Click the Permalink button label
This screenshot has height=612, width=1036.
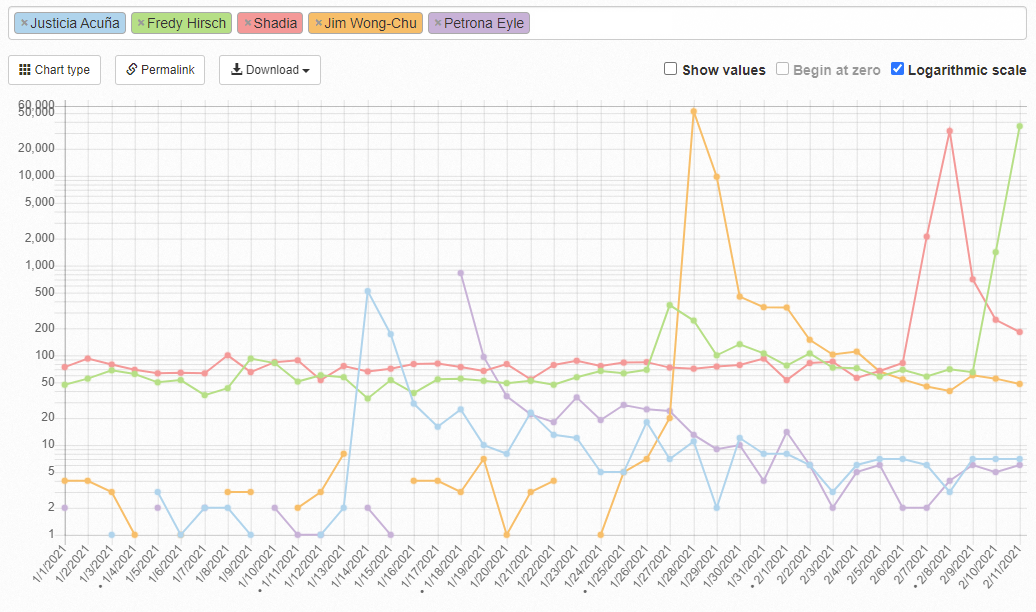pos(168,70)
